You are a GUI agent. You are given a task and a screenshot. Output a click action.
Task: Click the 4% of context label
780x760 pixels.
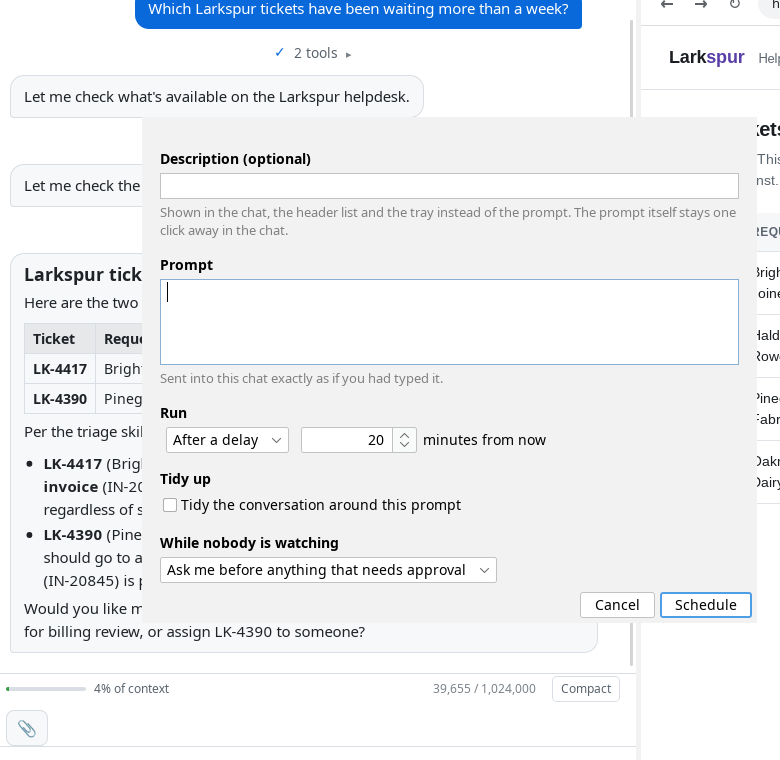[x=131, y=689]
